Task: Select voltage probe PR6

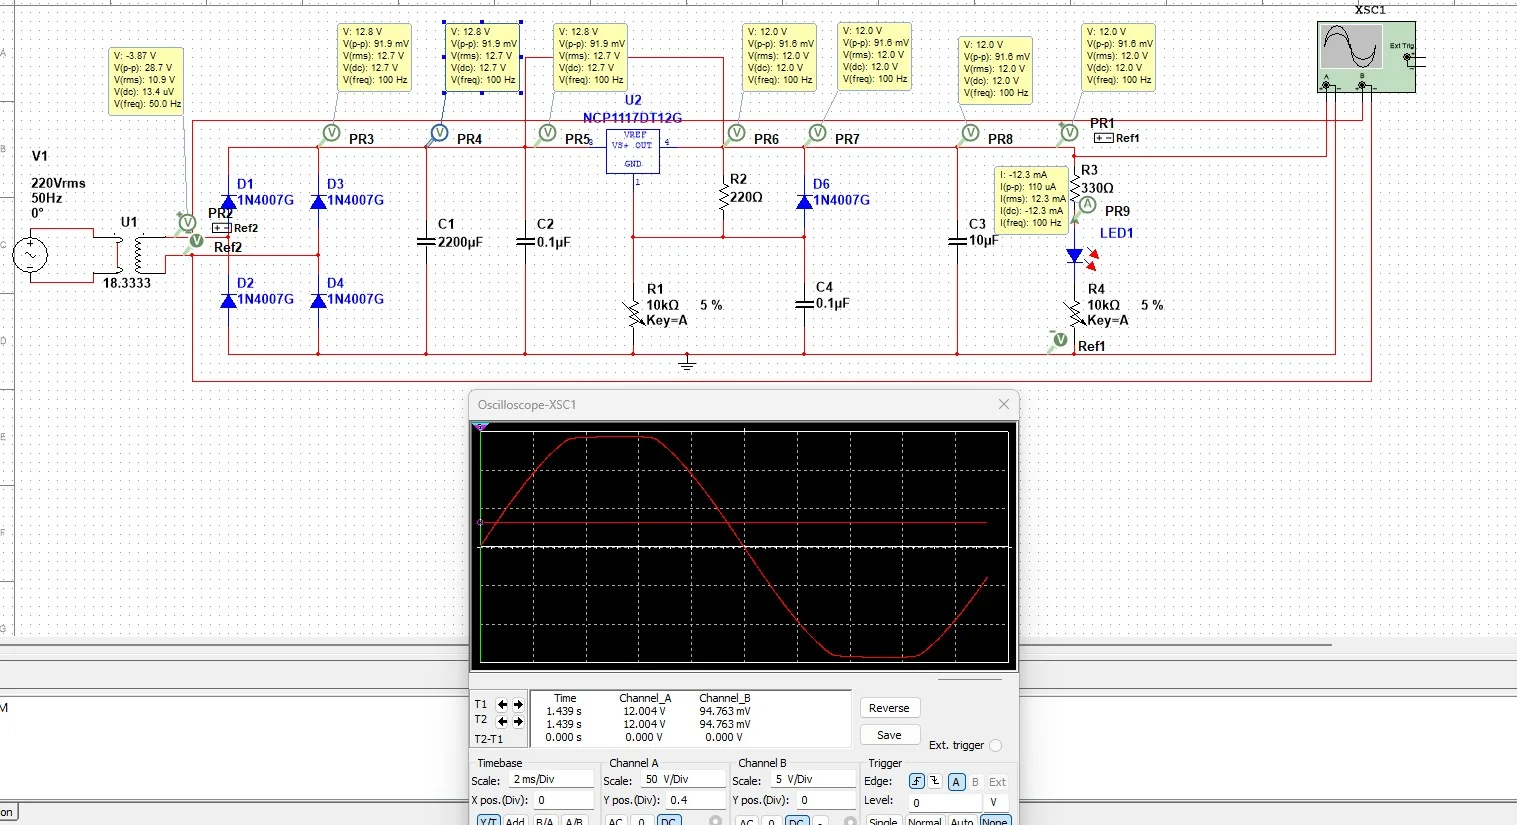Action: click(x=737, y=133)
